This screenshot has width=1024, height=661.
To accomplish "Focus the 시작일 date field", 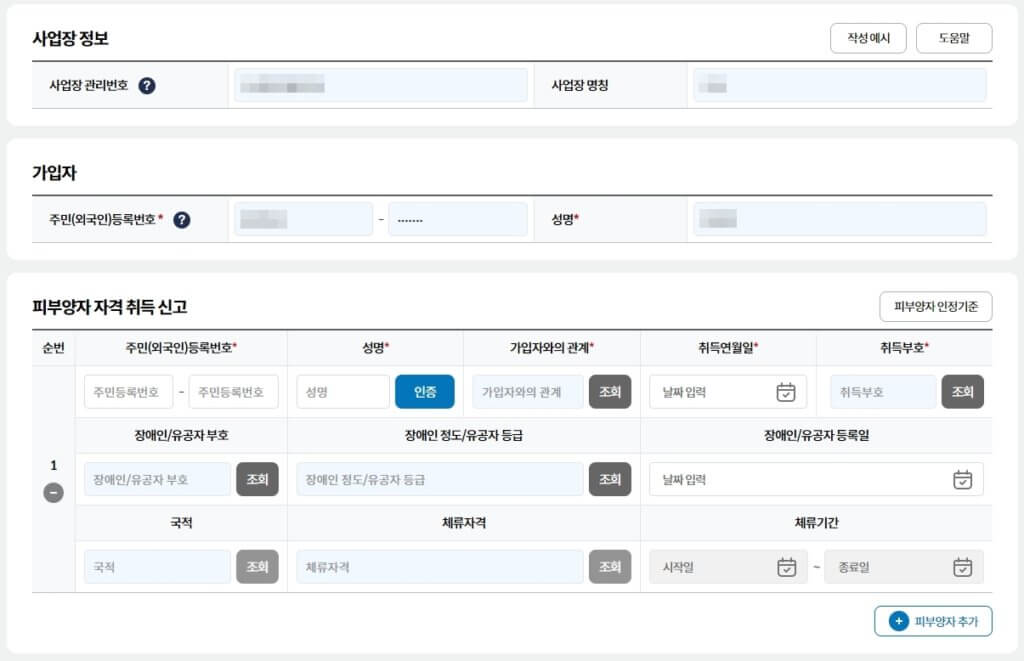I will (x=728, y=567).
